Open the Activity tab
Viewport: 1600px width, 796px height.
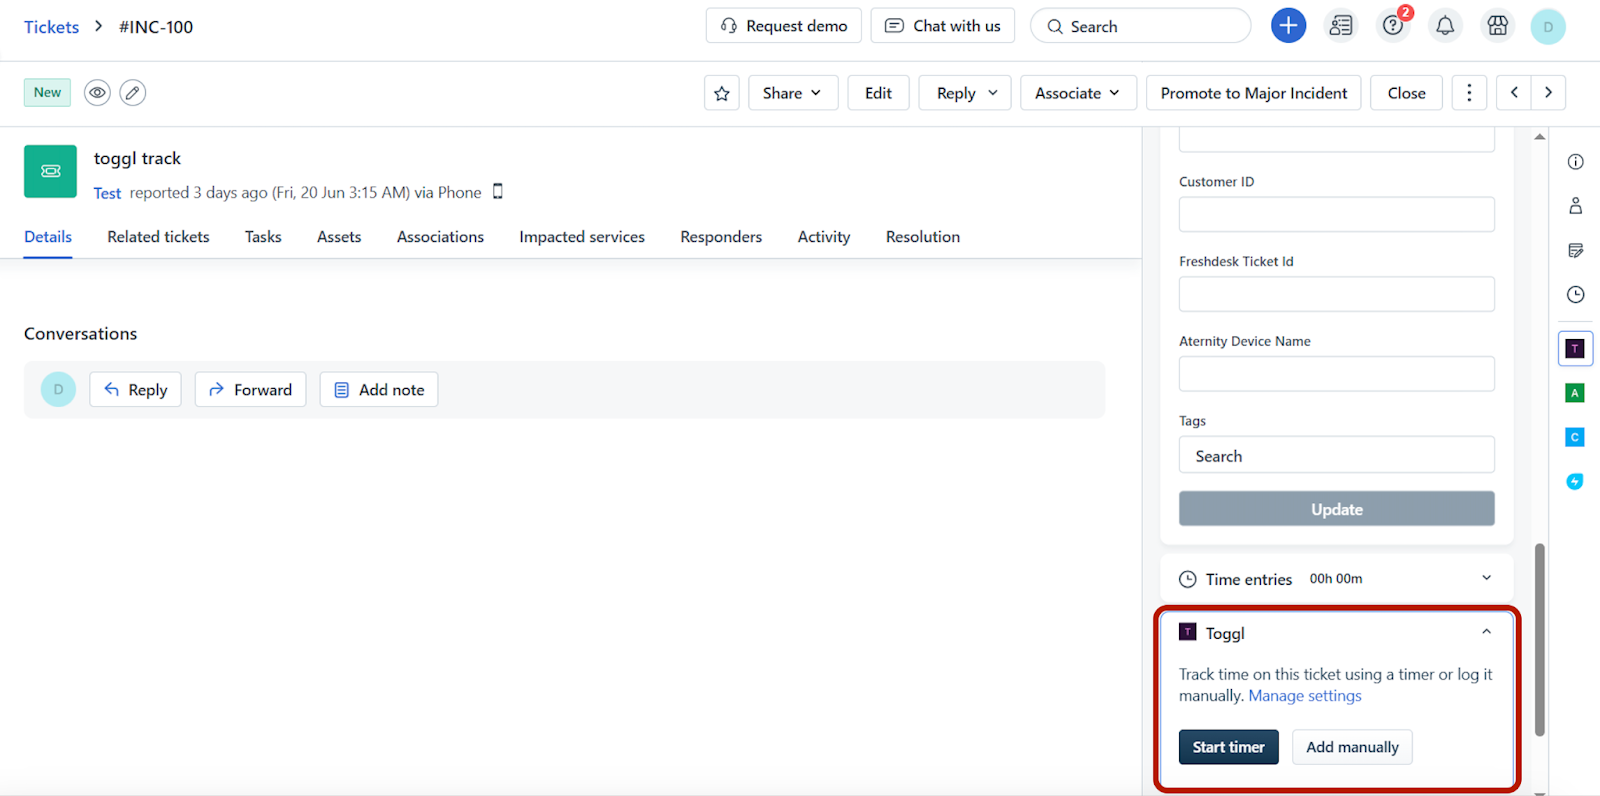(824, 237)
